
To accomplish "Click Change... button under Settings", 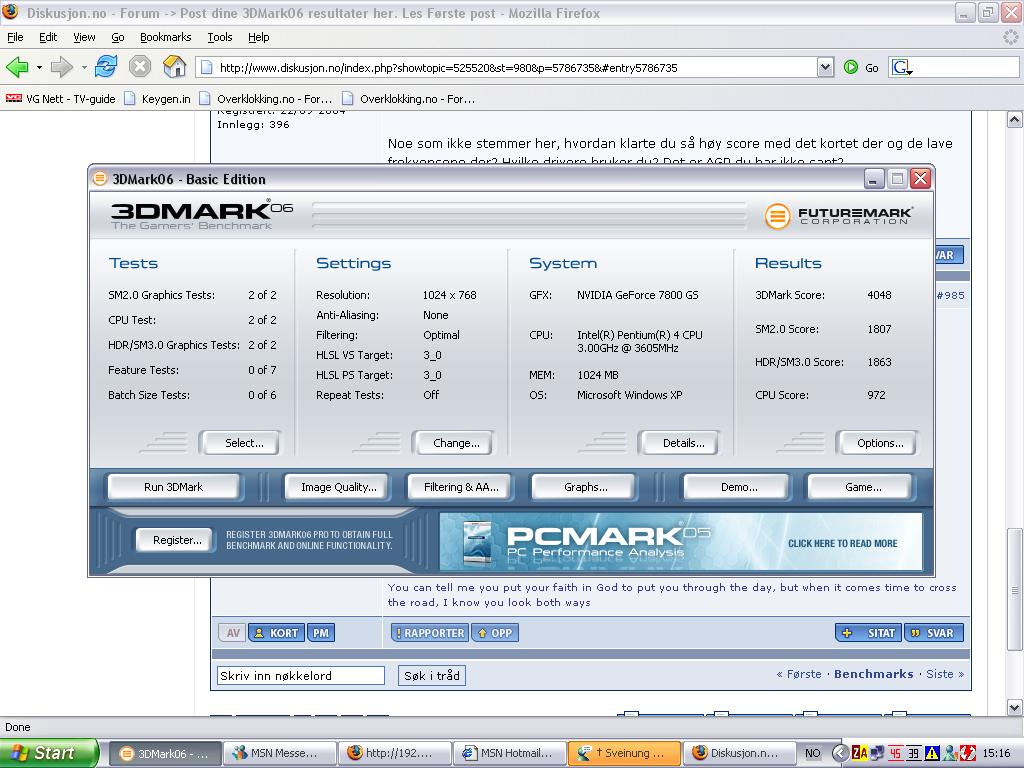I will coord(453,443).
